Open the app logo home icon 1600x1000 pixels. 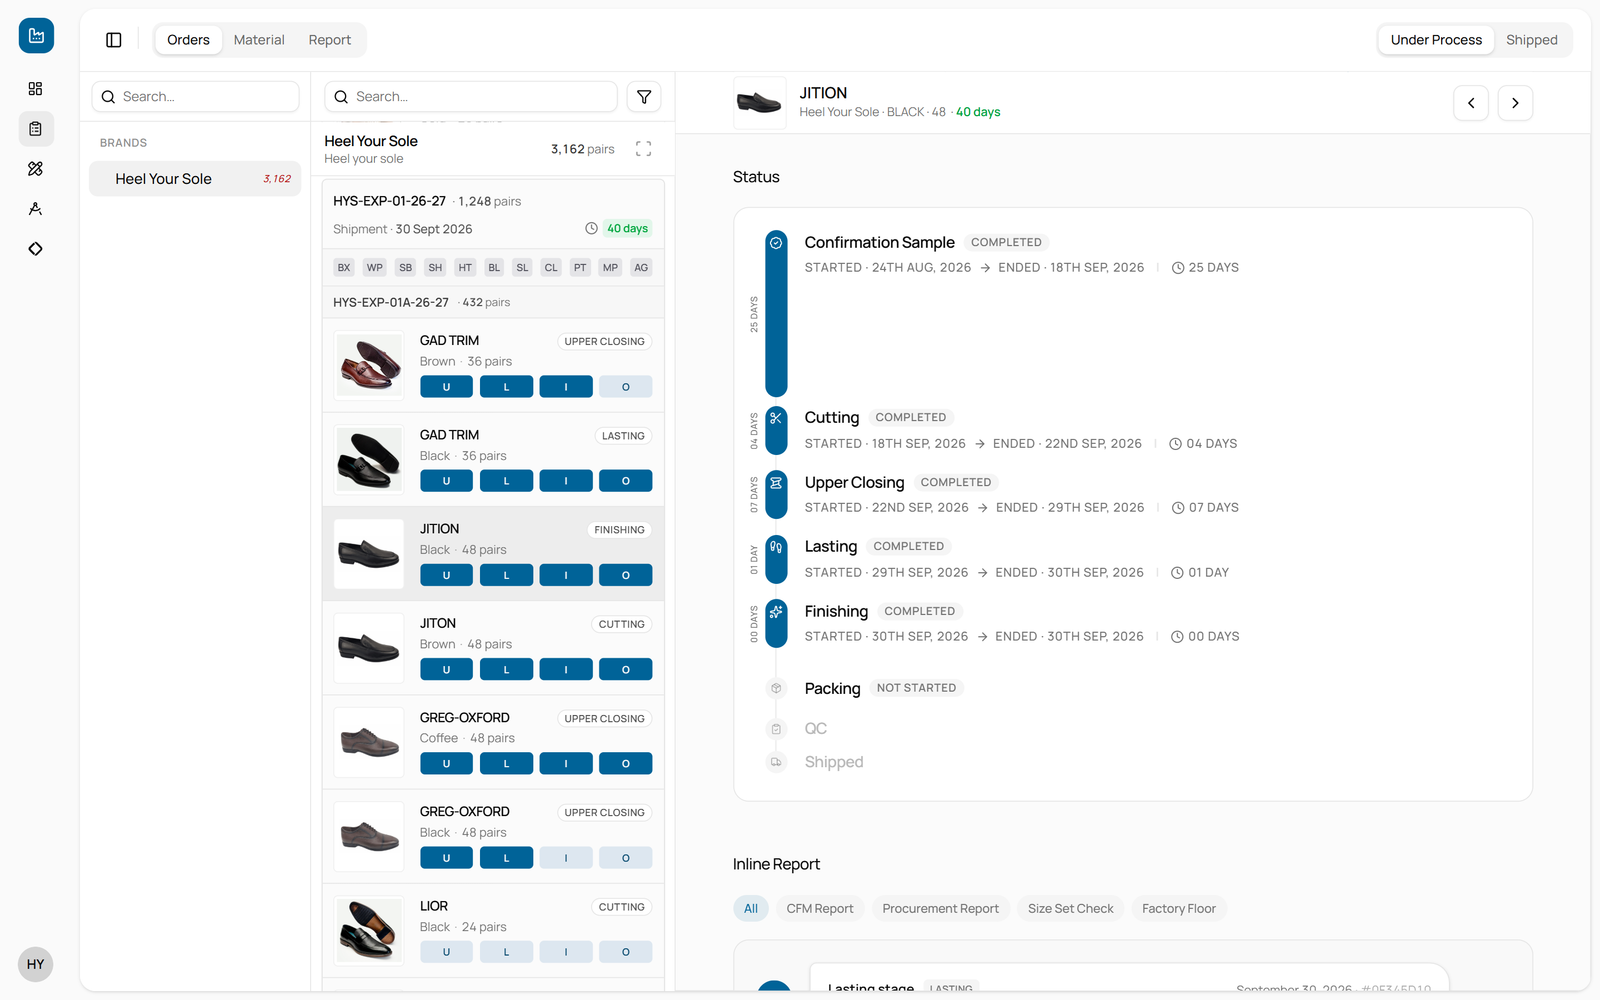36,36
